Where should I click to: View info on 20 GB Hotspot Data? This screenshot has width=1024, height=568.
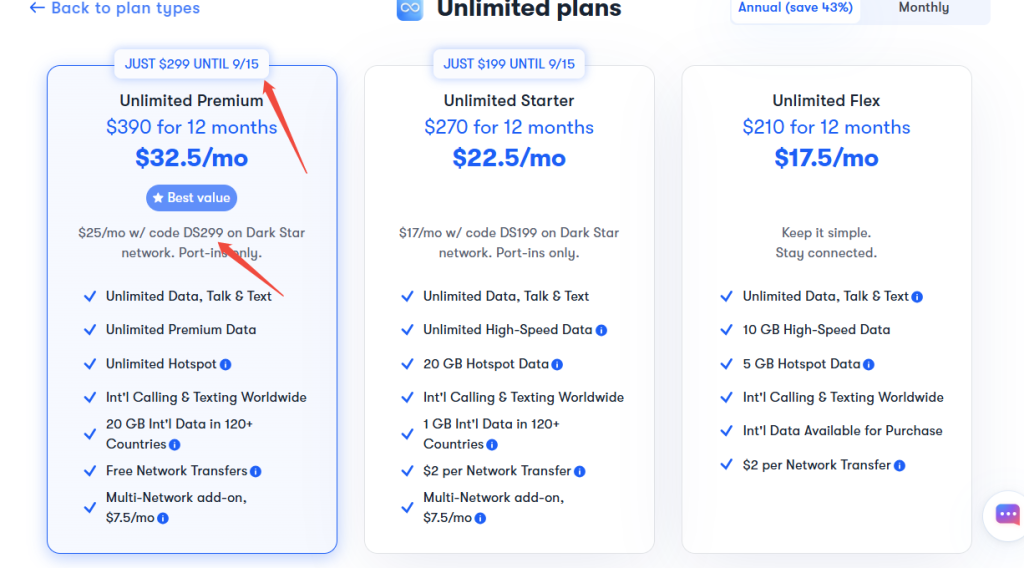557,364
